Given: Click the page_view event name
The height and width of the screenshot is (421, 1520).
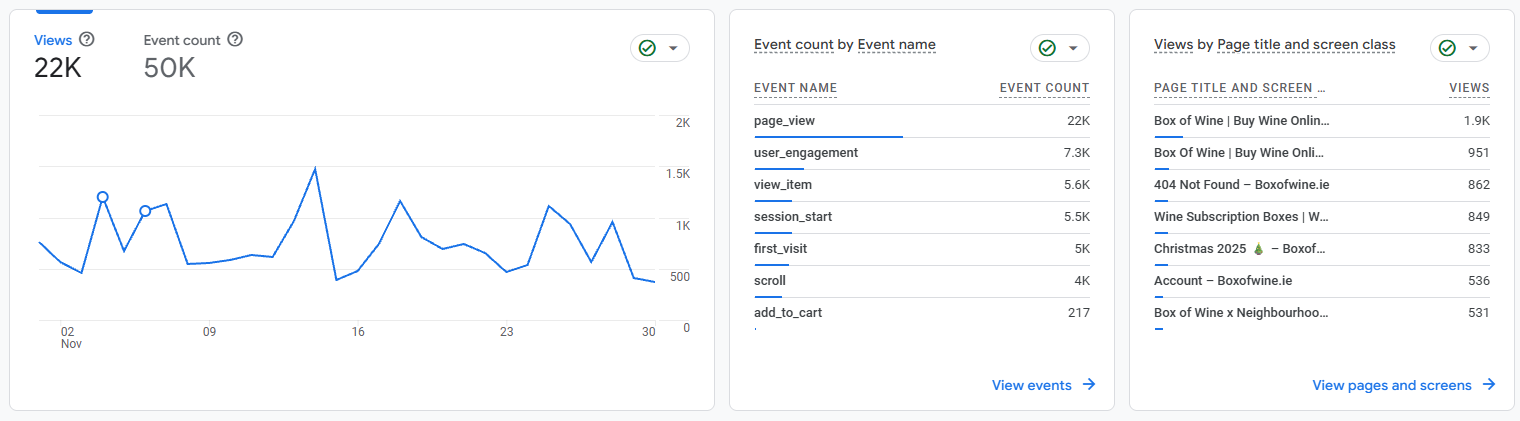Looking at the screenshot, I should [x=785, y=120].
